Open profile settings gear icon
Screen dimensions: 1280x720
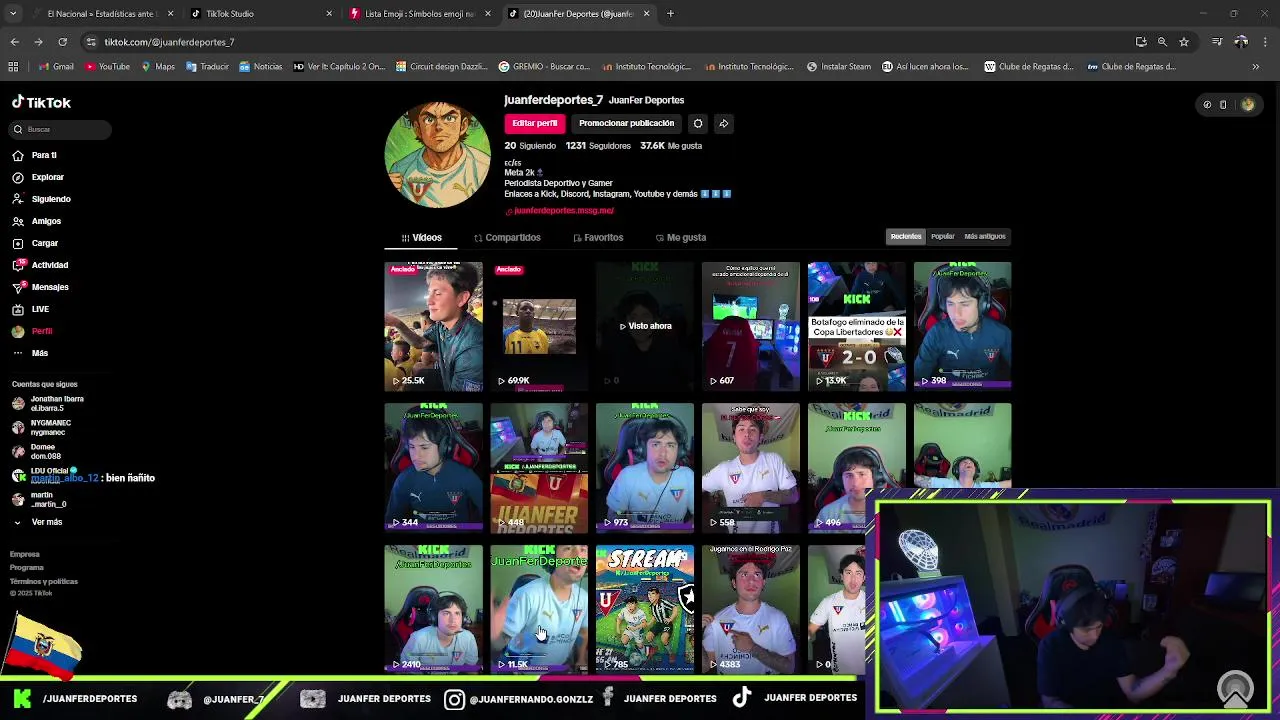click(x=697, y=123)
